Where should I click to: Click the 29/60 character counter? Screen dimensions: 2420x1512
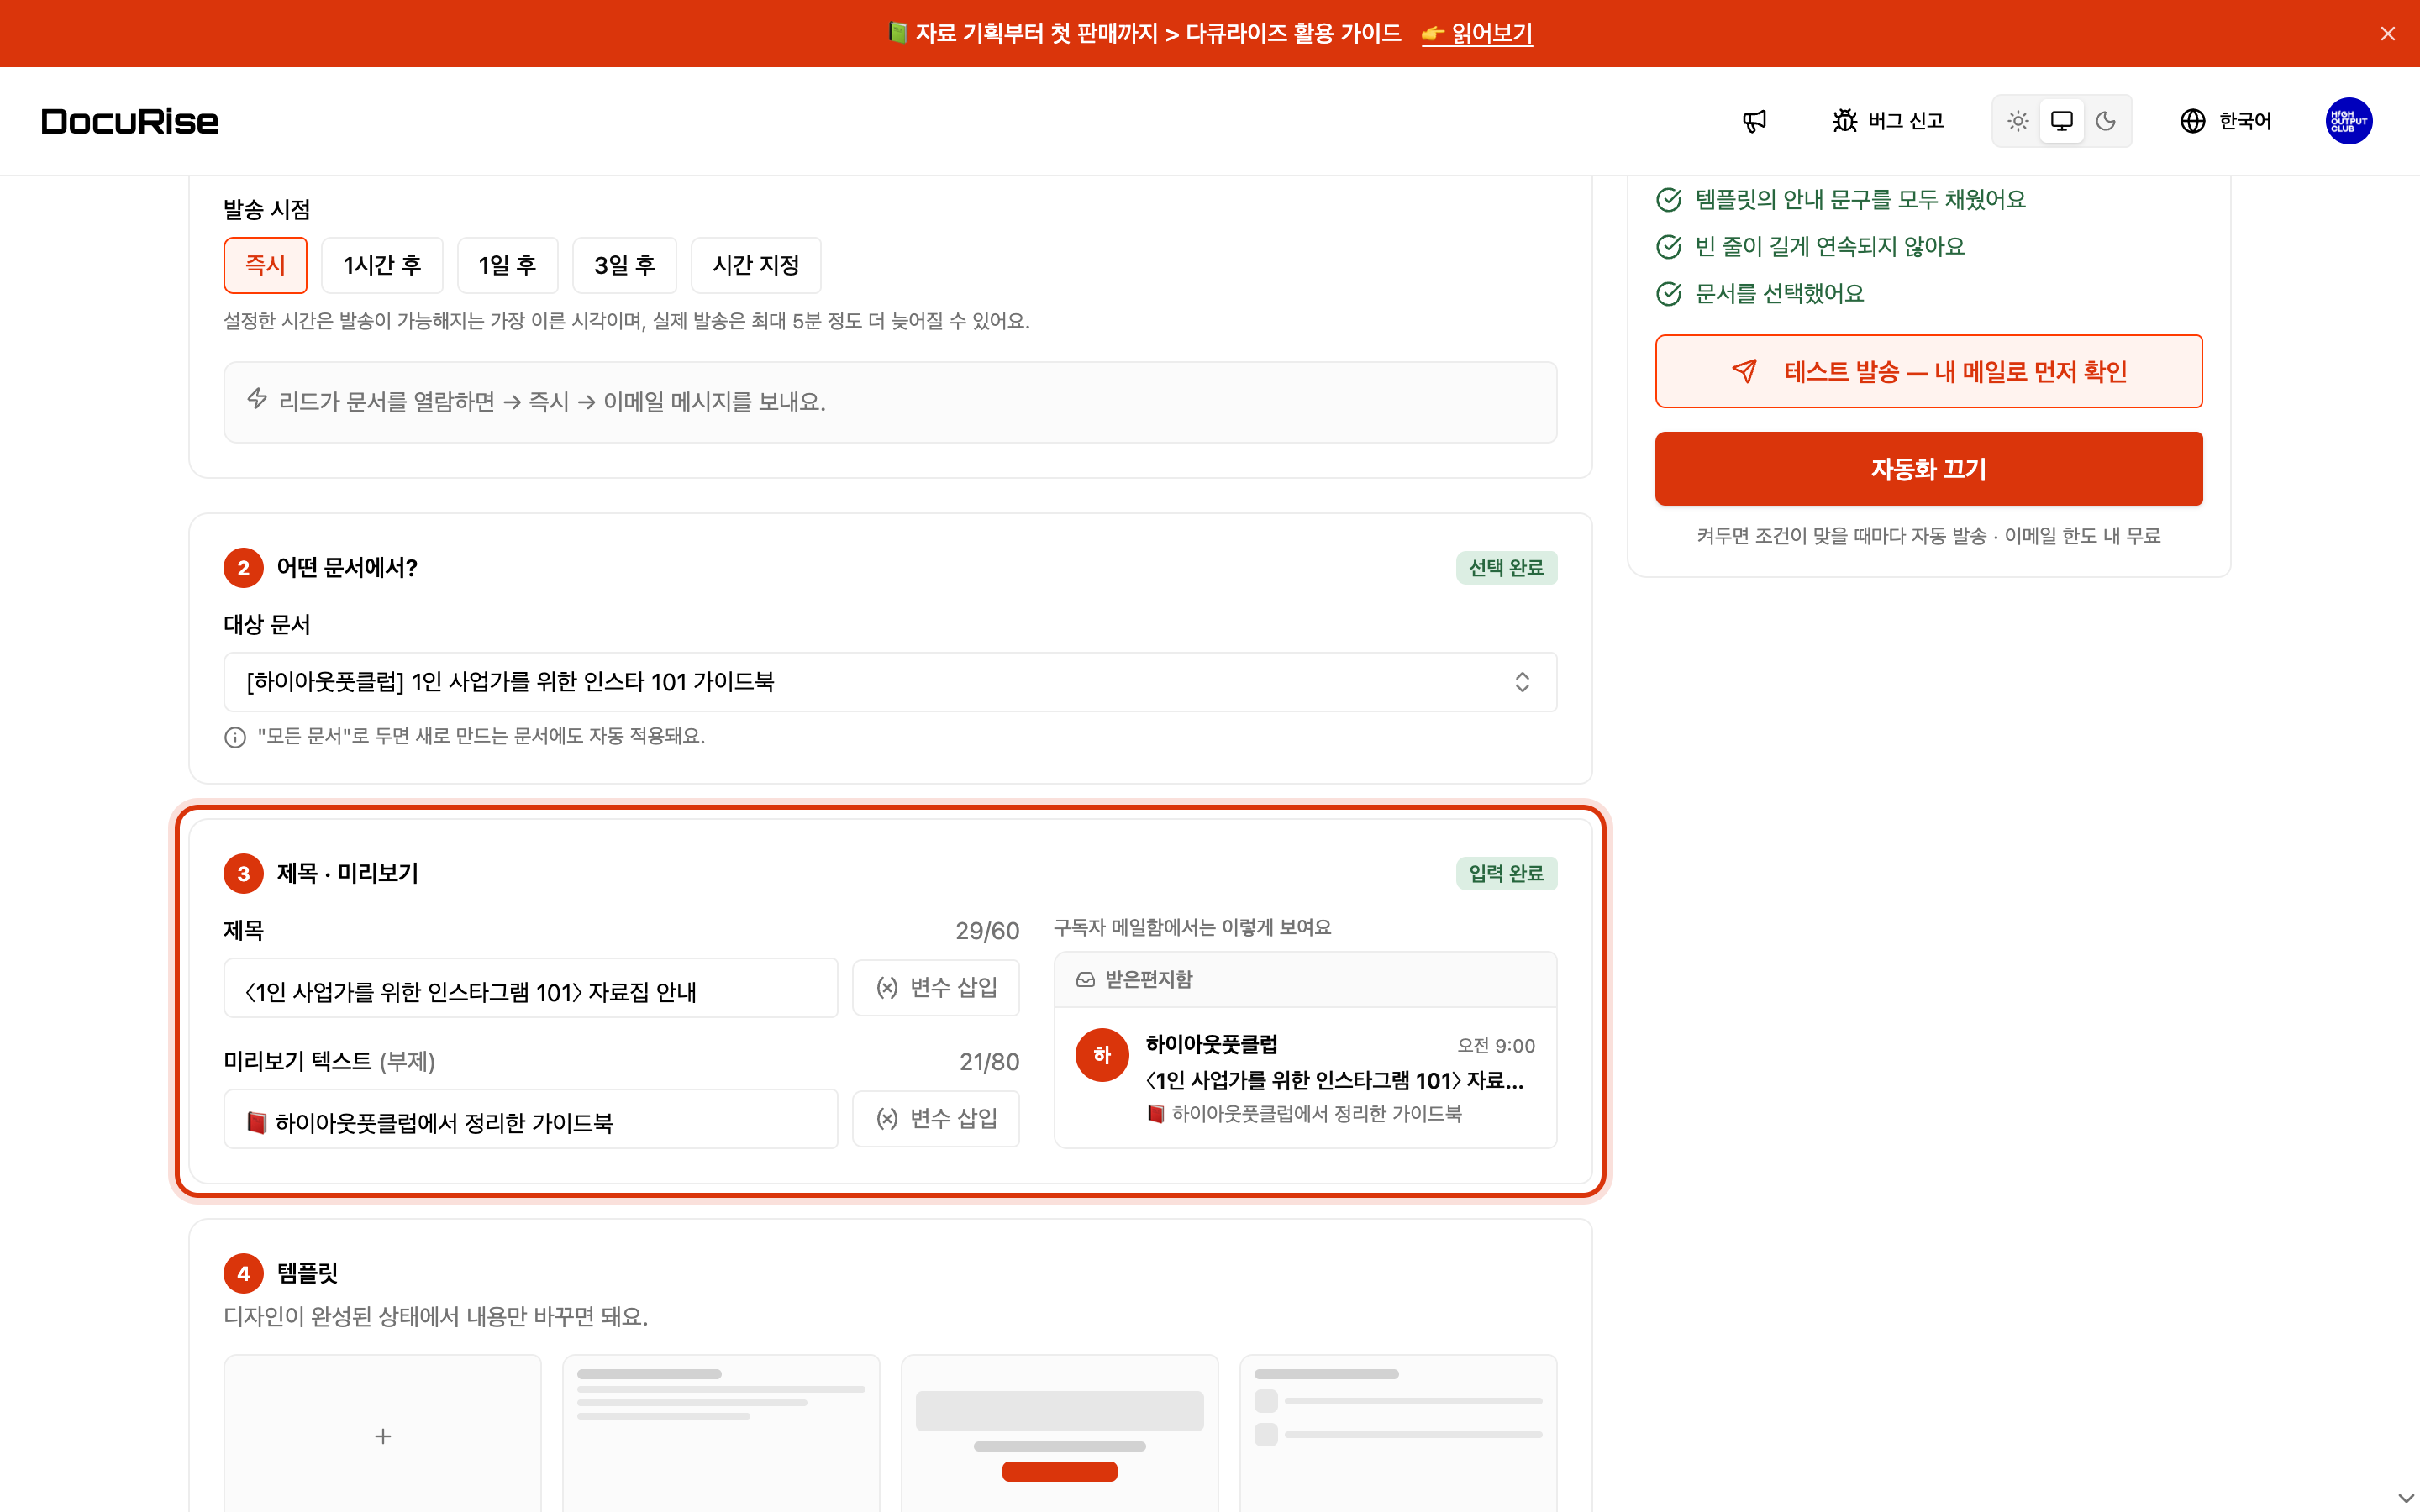click(x=987, y=931)
